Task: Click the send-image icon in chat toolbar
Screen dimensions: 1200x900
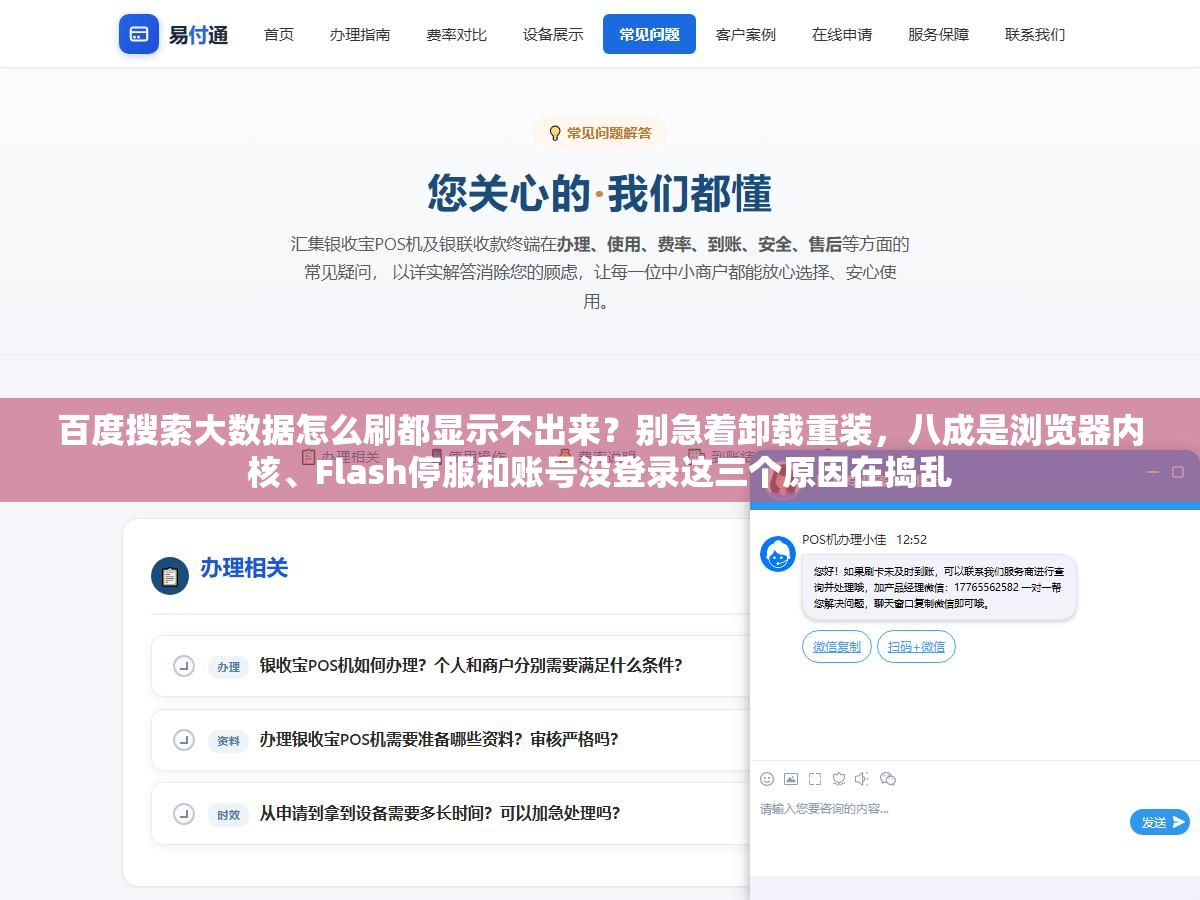Action: [x=791, y=779]
